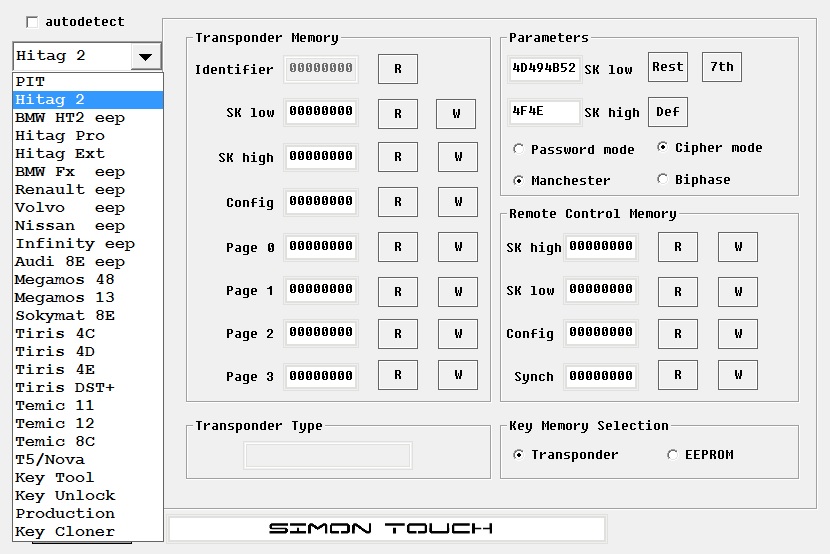Select BMW Fx eep option
This screenshot has height=554, width=830.
coord(88,172)
